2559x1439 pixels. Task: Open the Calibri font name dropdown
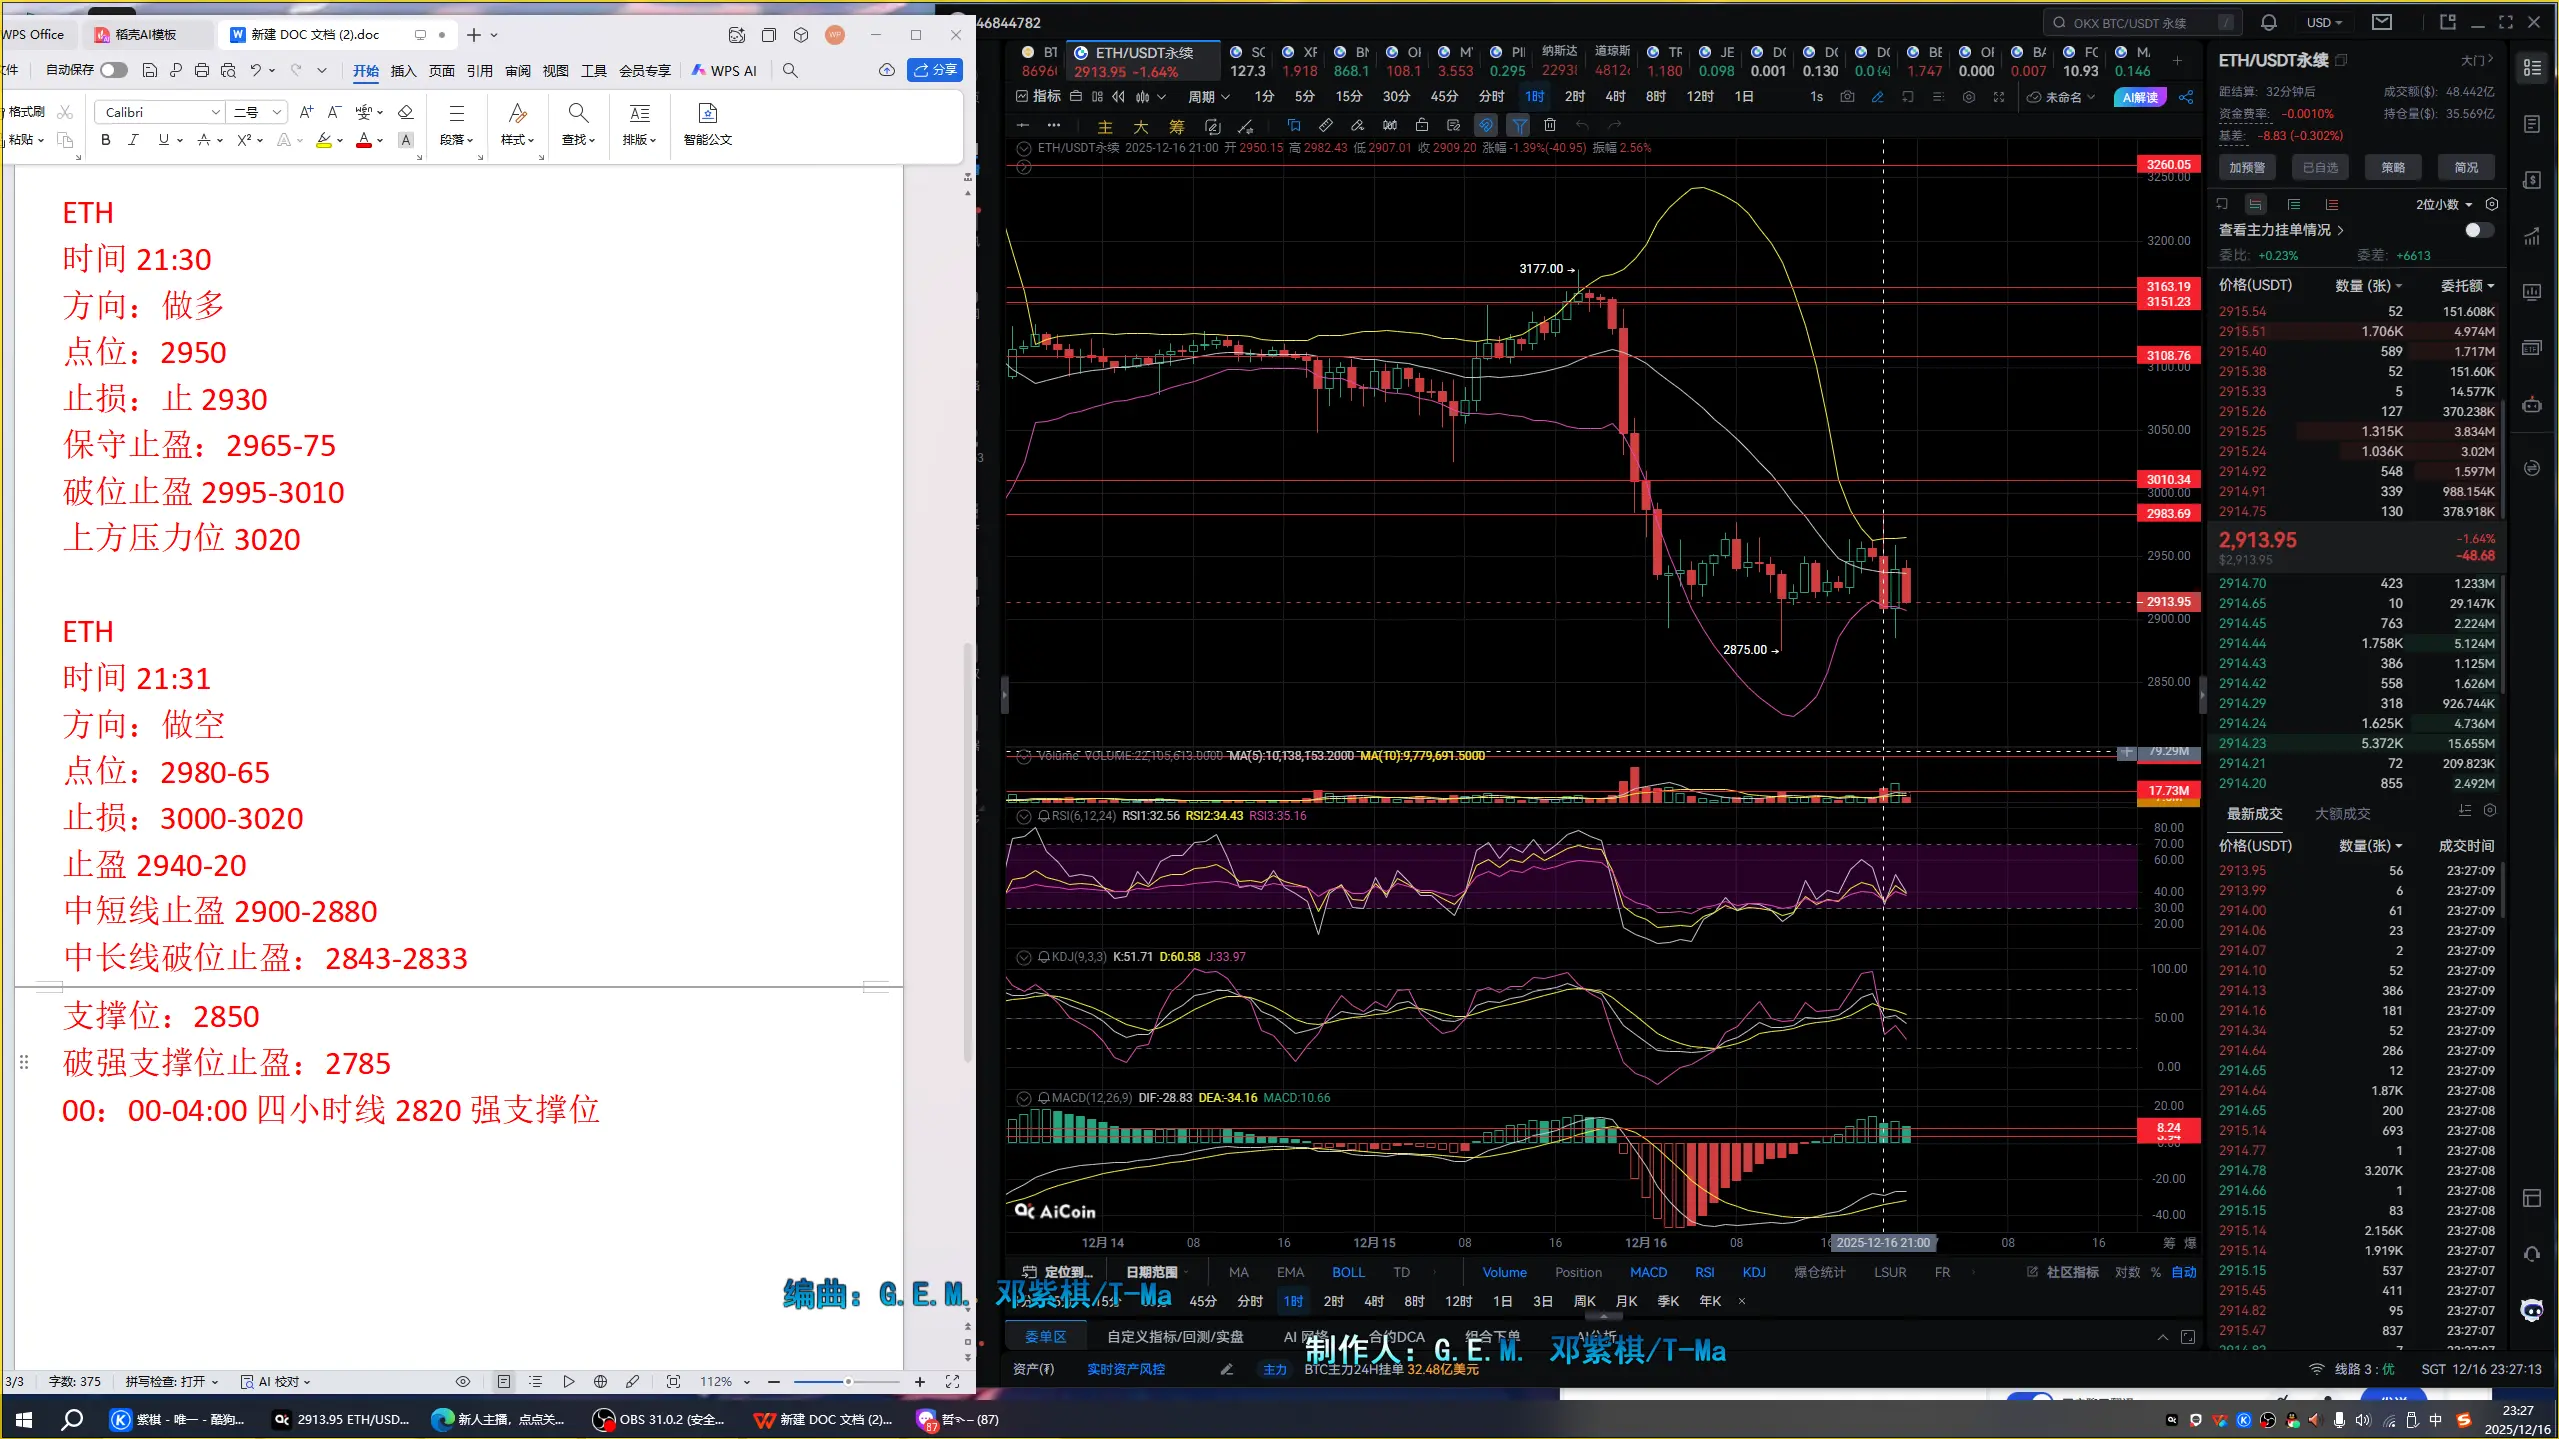215,112
